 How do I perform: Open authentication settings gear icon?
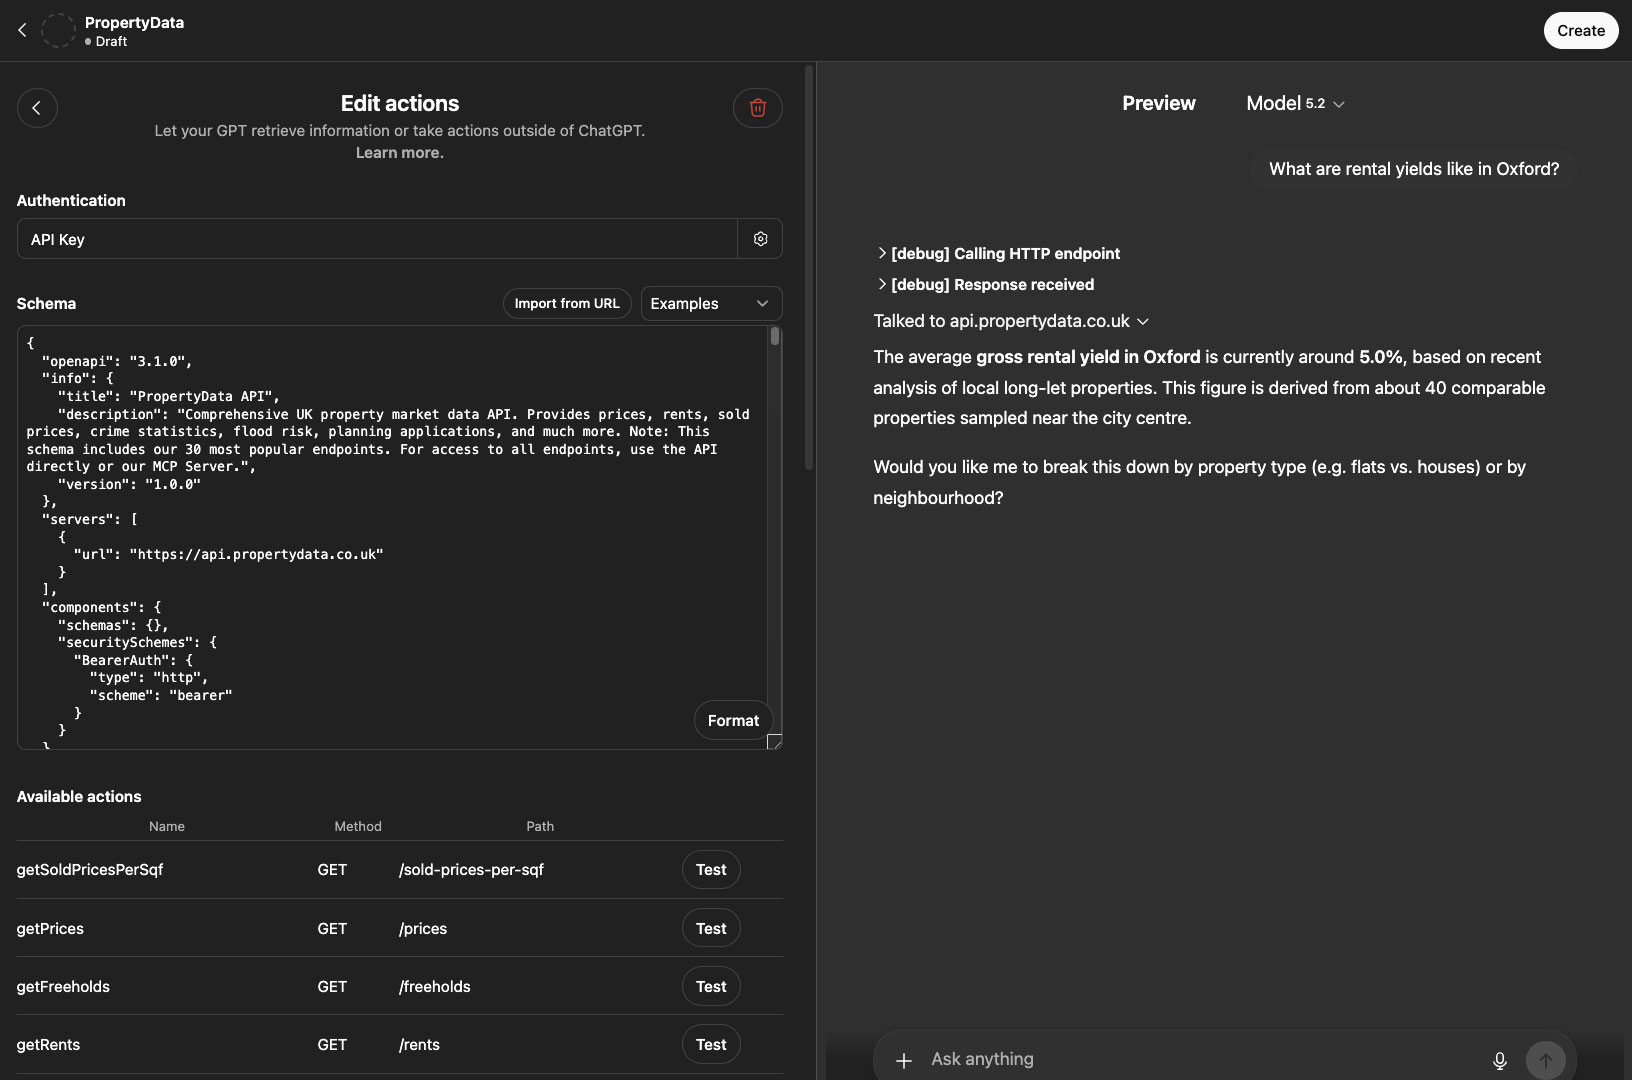(x=760, y=239)
